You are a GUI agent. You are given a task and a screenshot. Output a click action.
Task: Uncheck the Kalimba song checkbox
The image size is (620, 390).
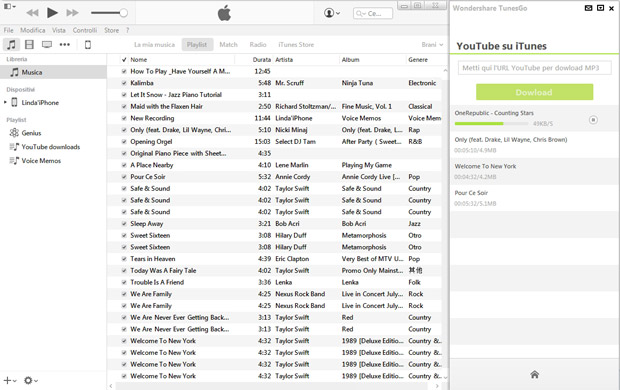point(124,83)
